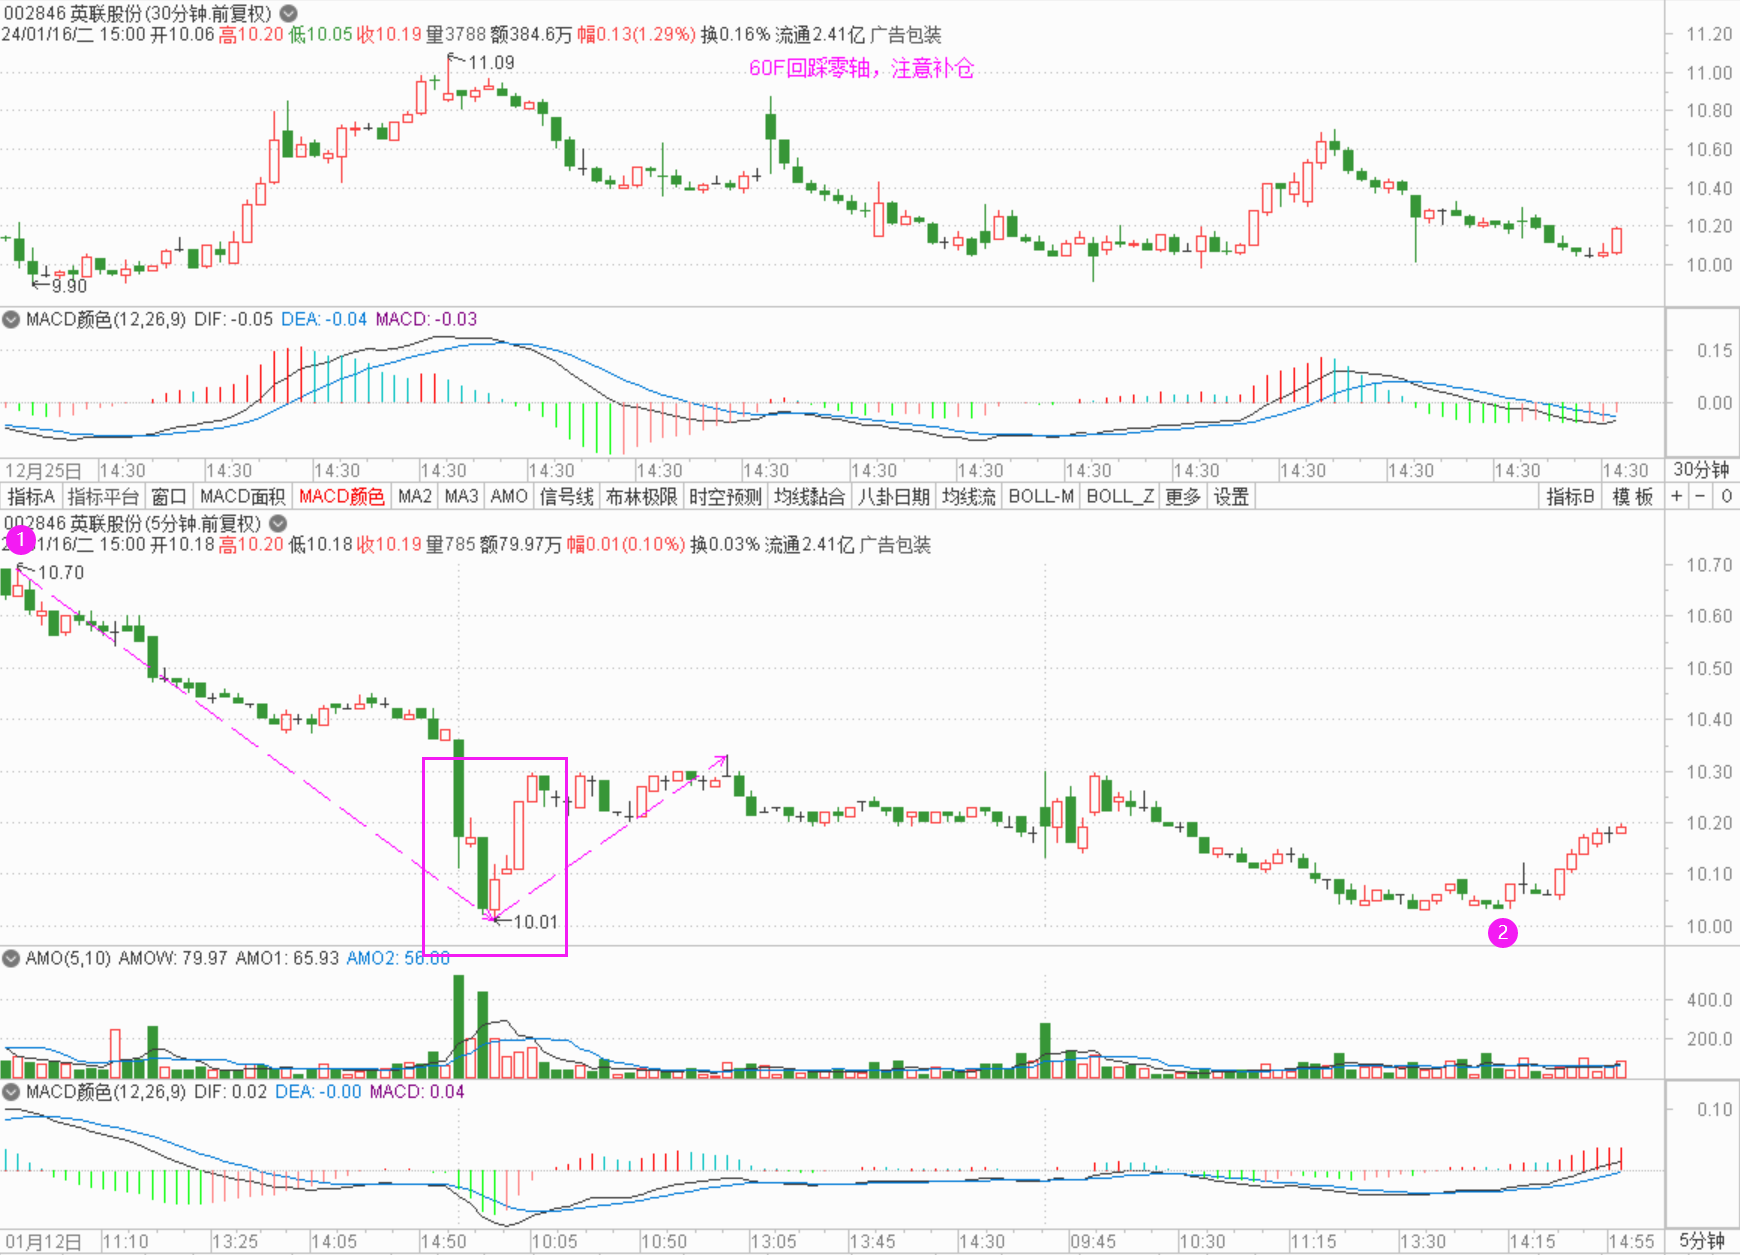This screenshot has height=1255, width=1740.
Task: Choose the 均线黏合 indicator
Action: (810, 496)
